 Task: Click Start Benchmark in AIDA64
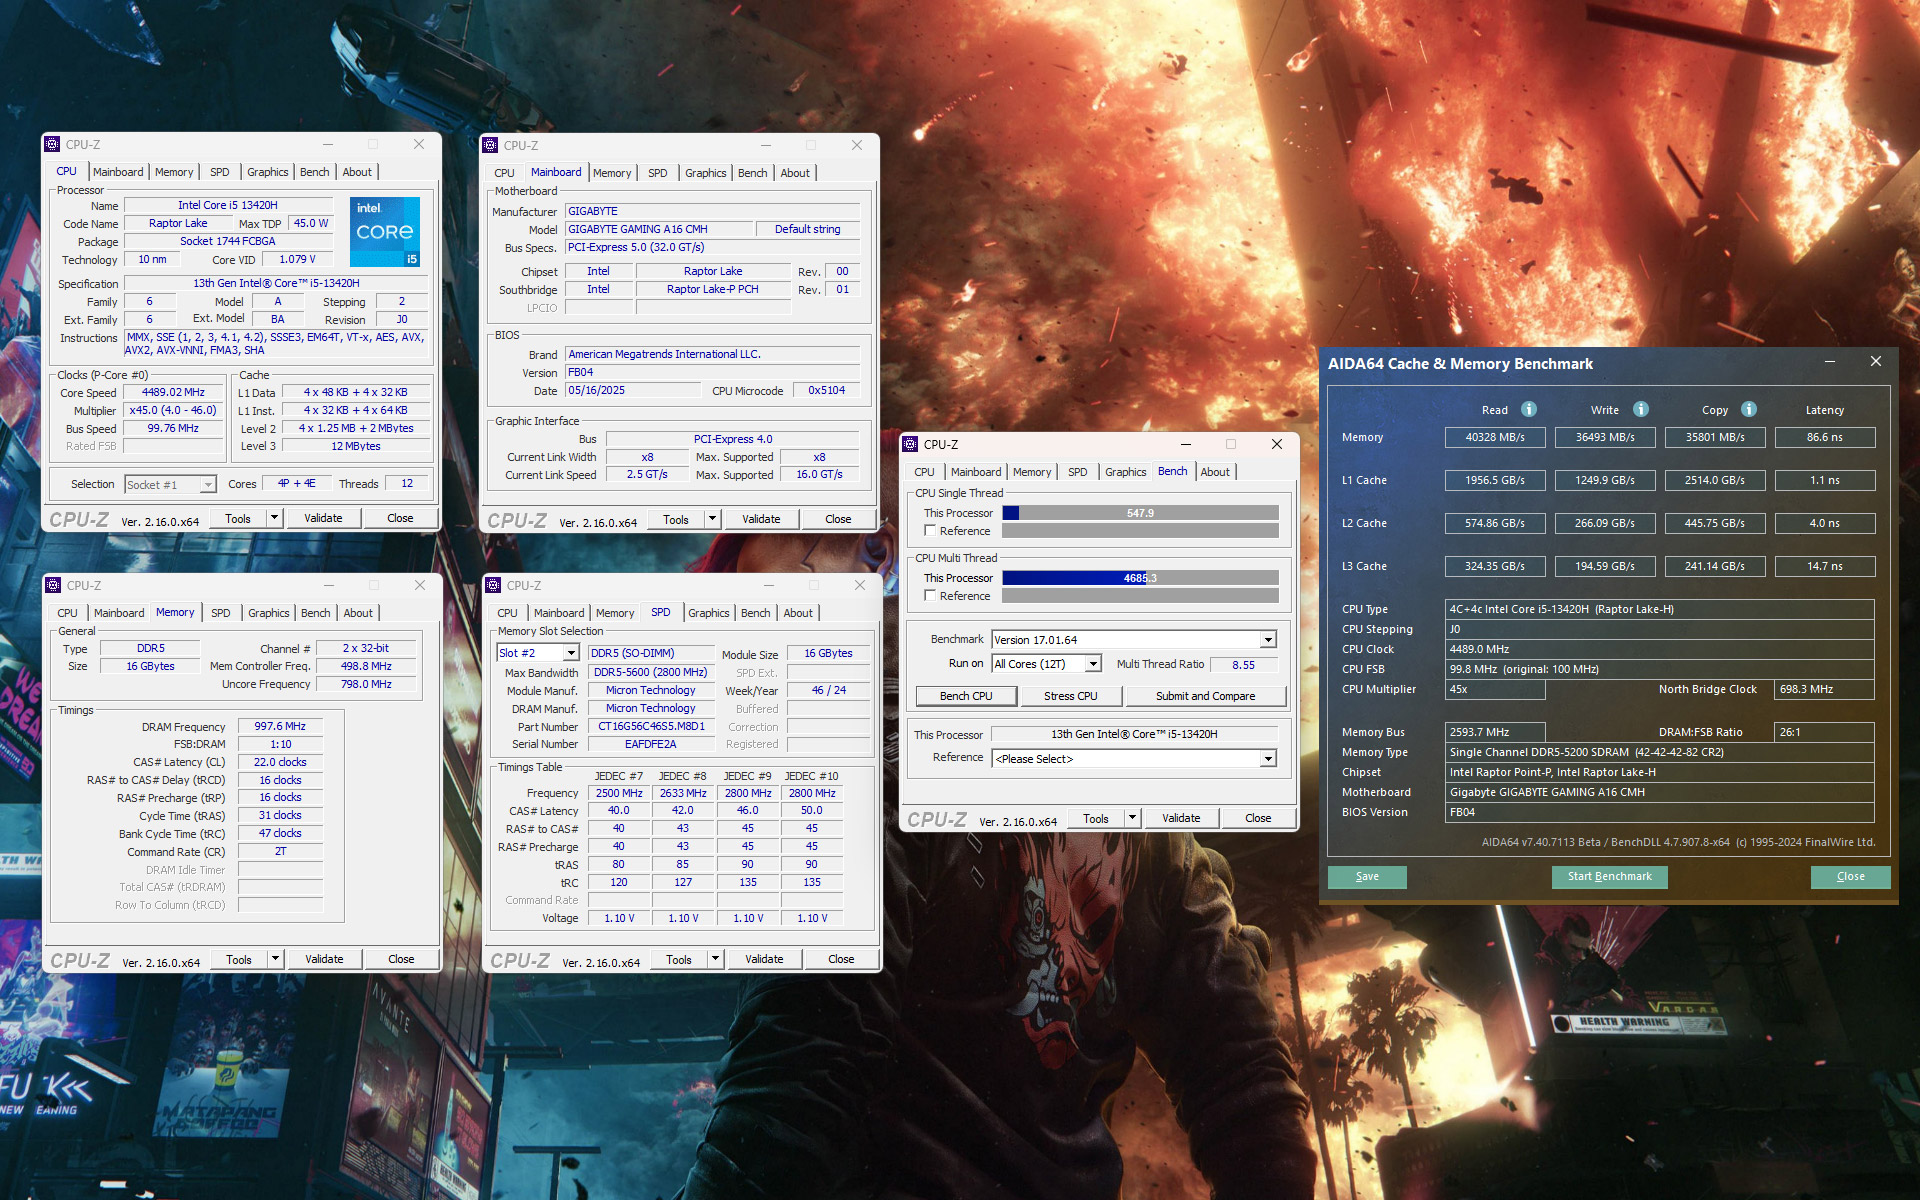coord(1609,877)
